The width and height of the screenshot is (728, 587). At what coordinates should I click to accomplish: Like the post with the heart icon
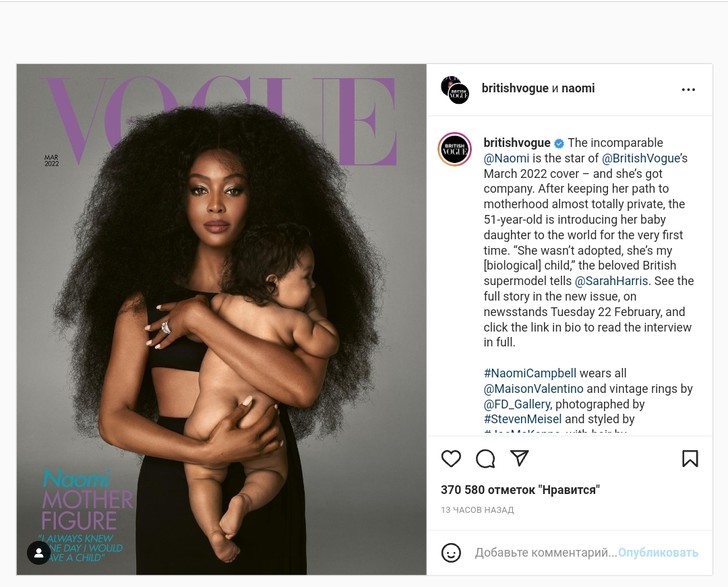tap(451, 459)
